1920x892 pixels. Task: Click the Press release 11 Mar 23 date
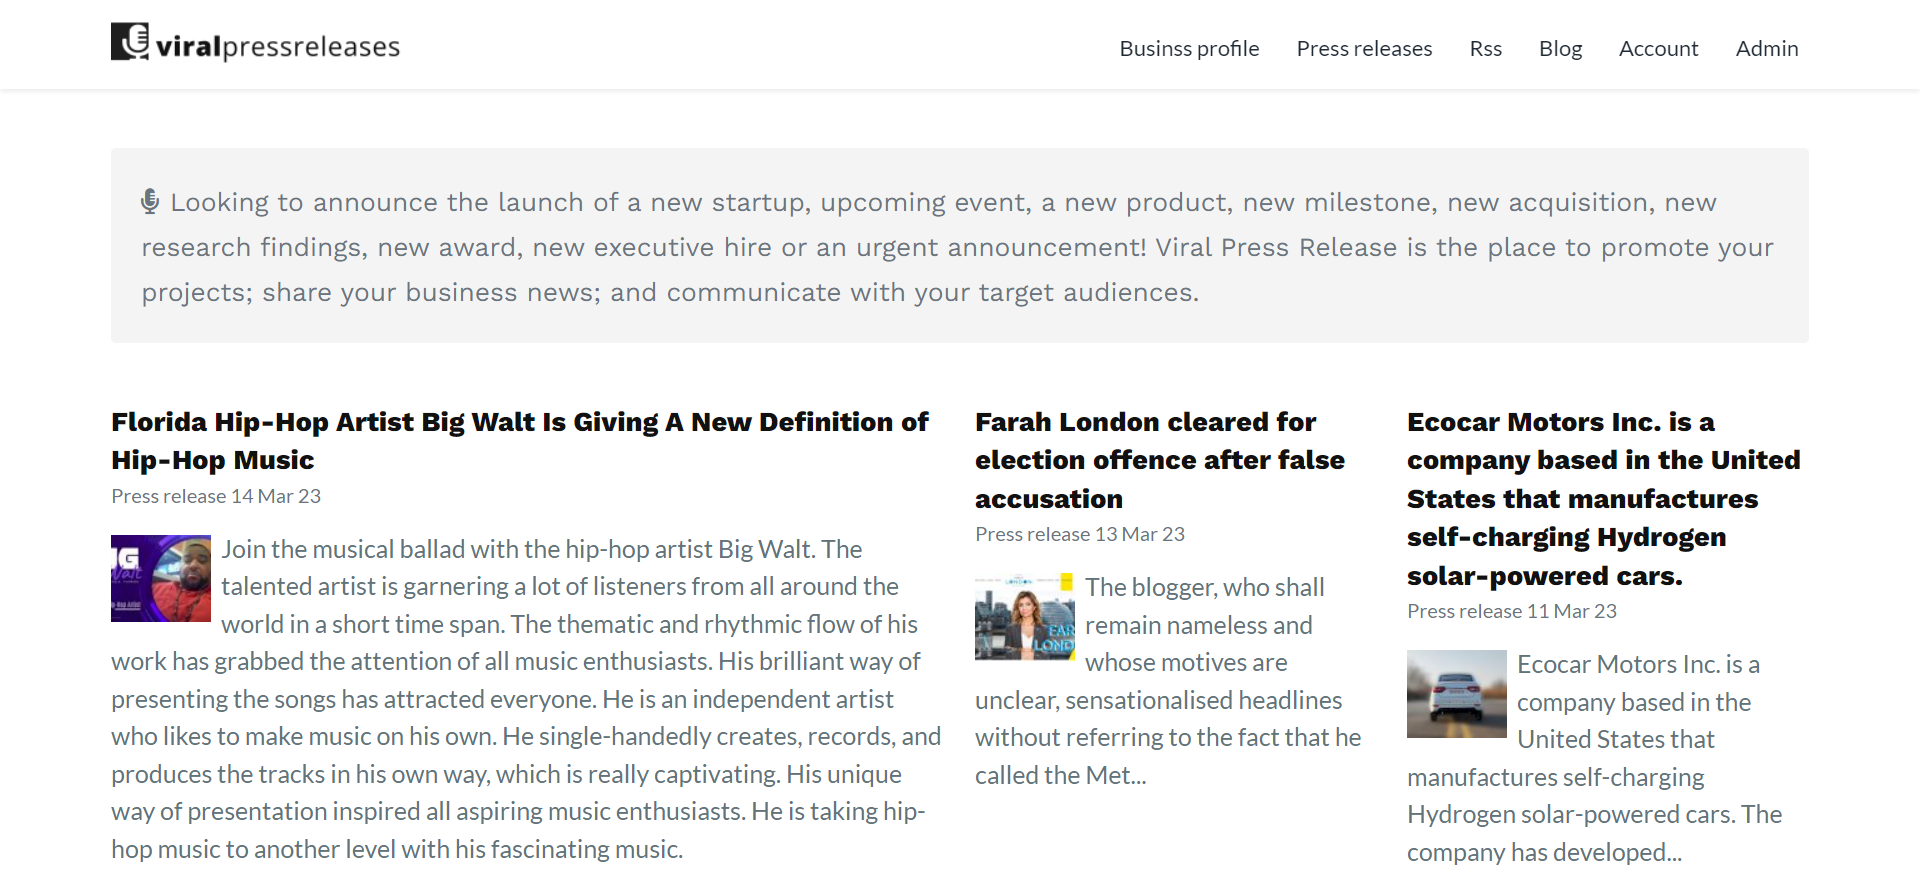(x=1512, y=611)
